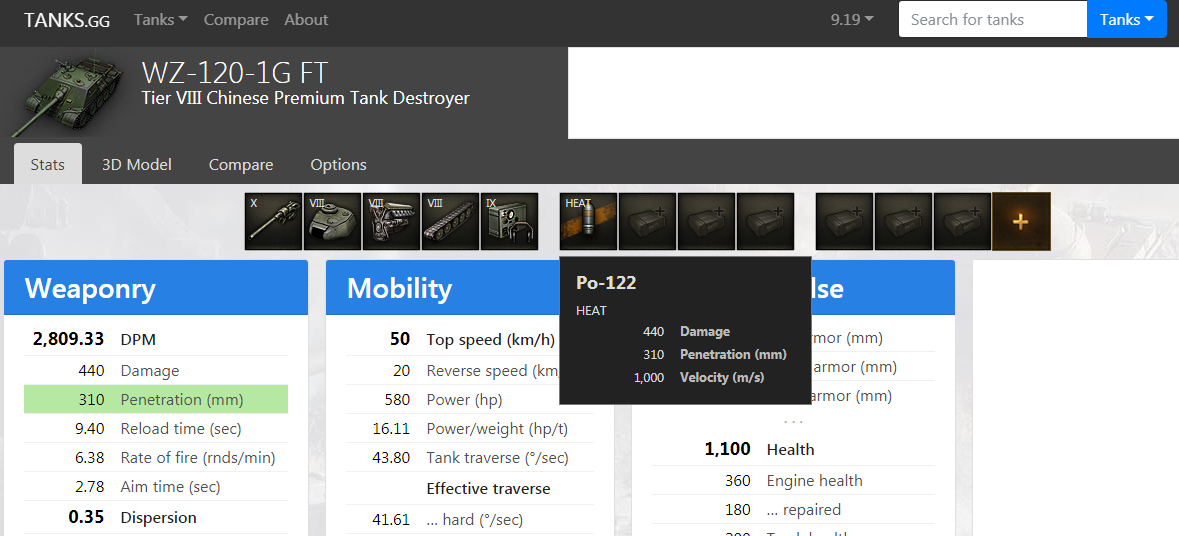This screenshot has width=1179, height=536.
Task: Select the 440 Damage row in Weaponry
Action: pyautogui.click(x=156, y=371)
